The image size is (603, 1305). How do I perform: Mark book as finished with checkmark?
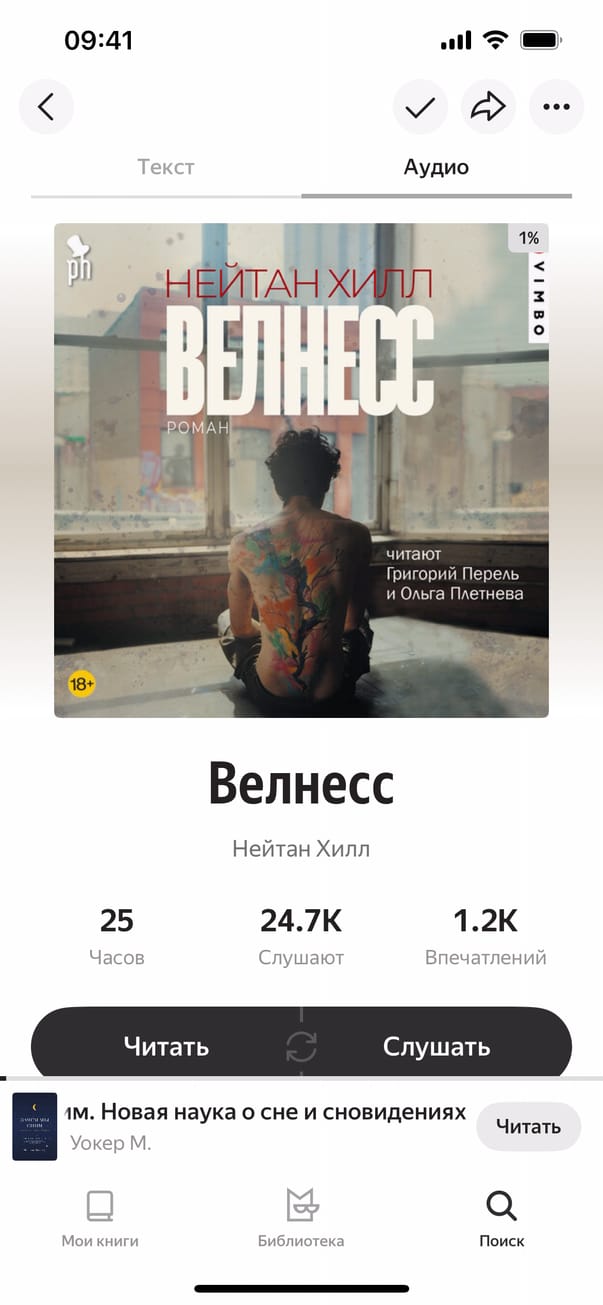coord(420,107)
